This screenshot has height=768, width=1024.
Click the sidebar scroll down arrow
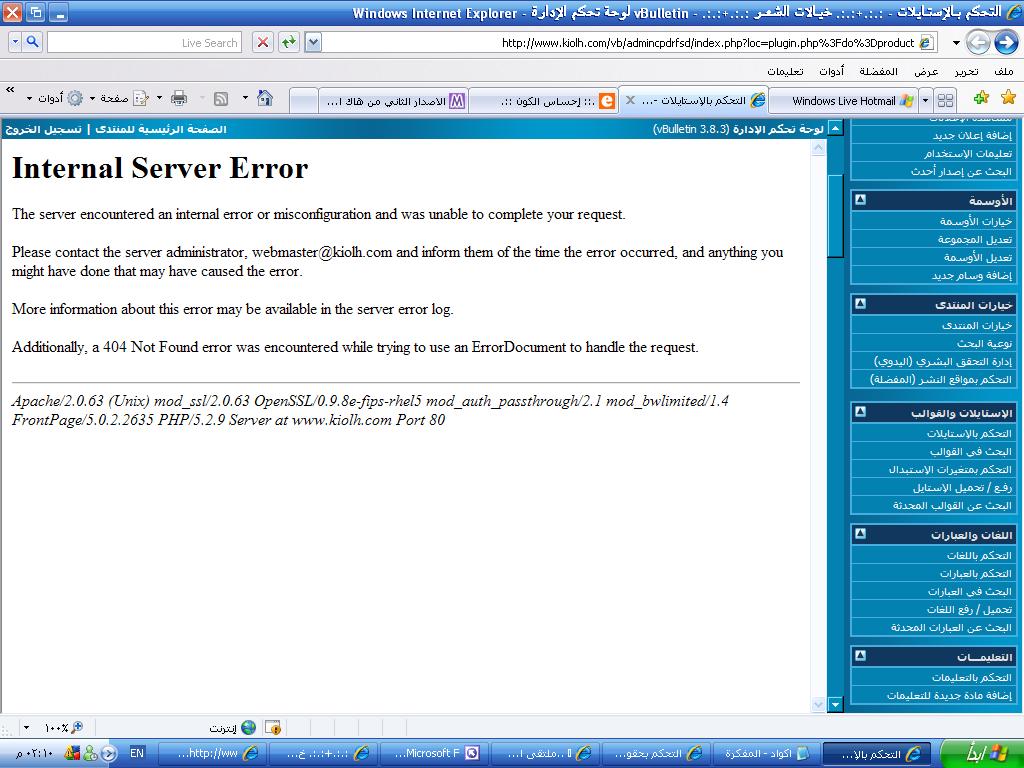point(835,704)
